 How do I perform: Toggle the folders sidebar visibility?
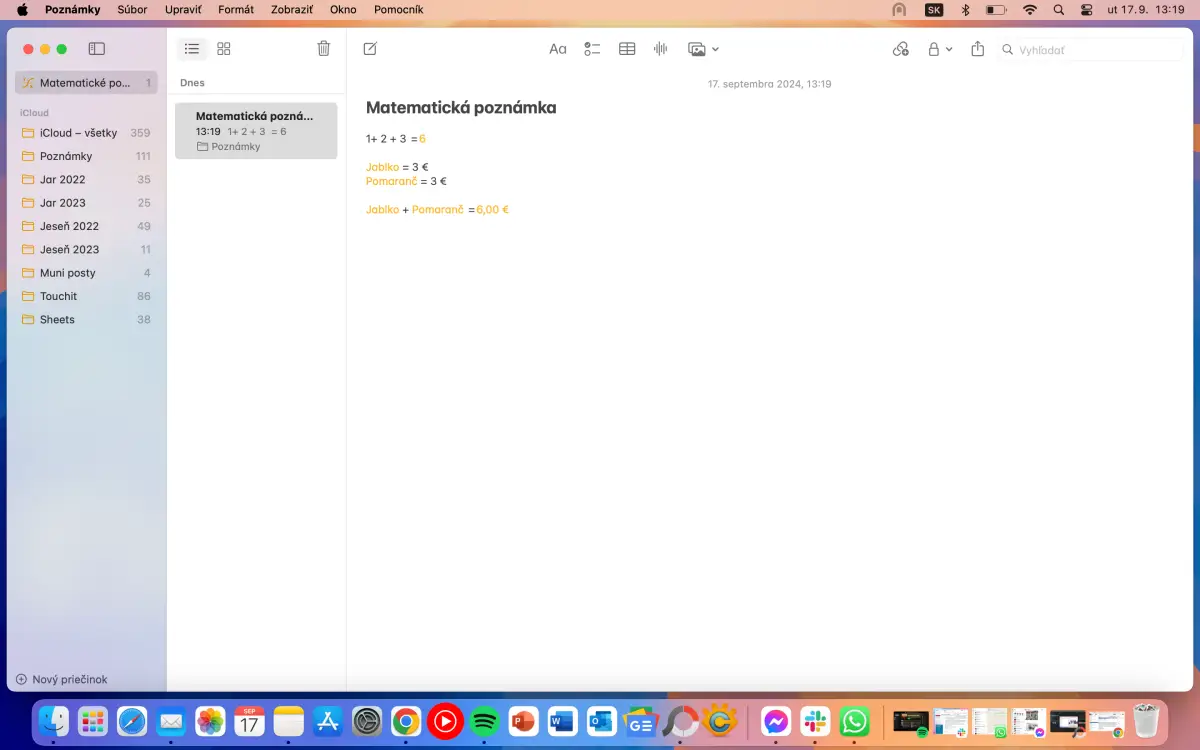click(x=97, y=49)
